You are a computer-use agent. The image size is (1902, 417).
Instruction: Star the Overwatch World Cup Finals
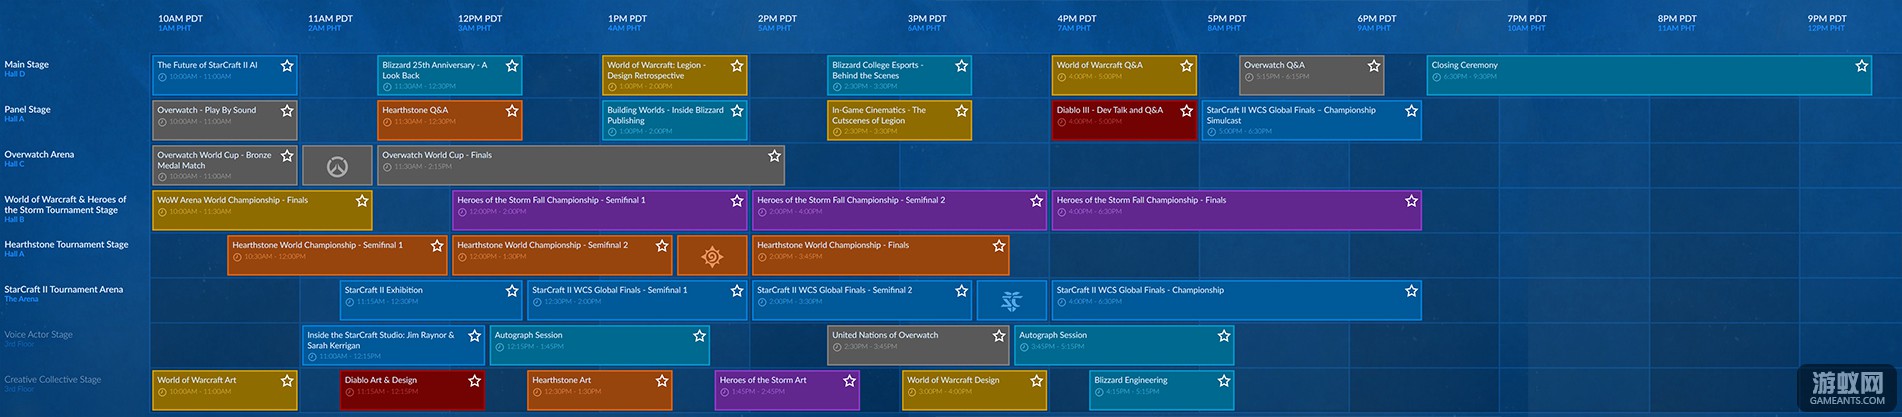774,156
